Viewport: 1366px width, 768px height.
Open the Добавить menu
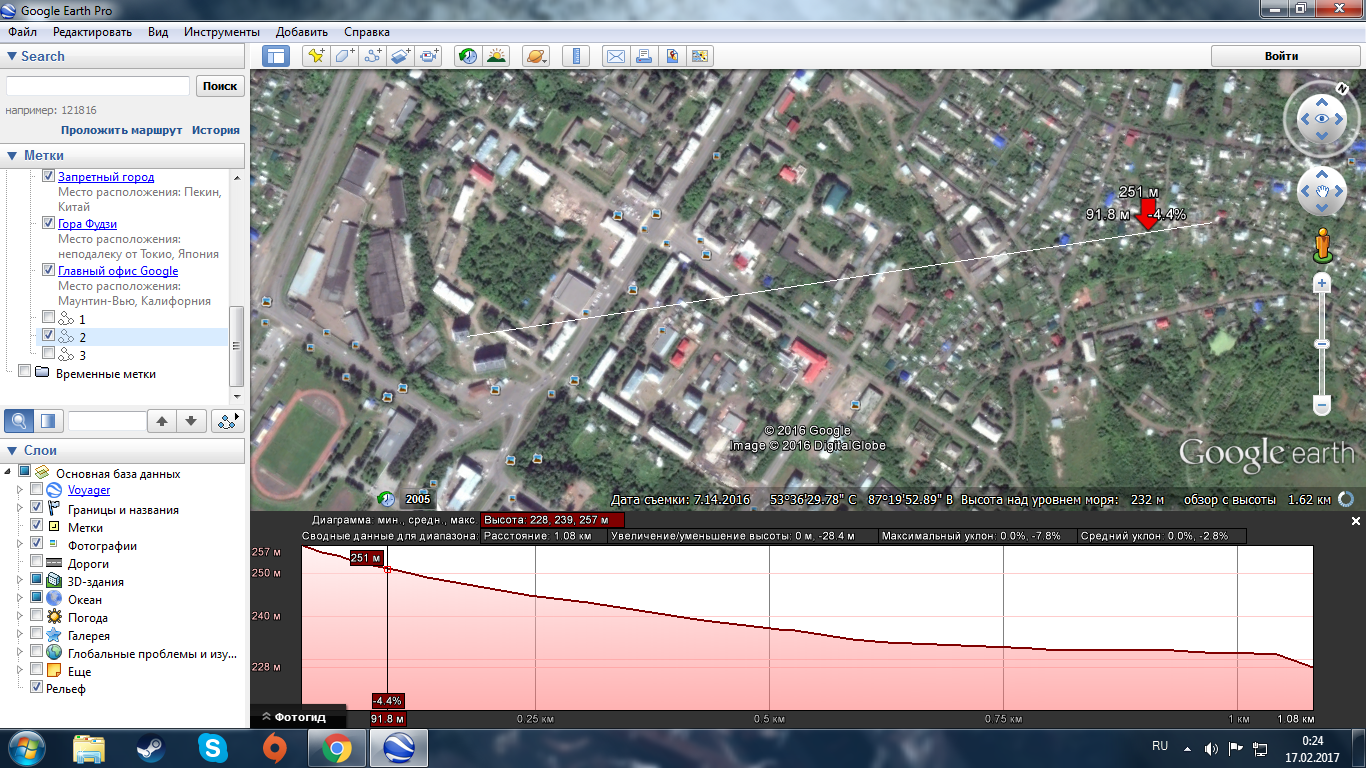301,32
